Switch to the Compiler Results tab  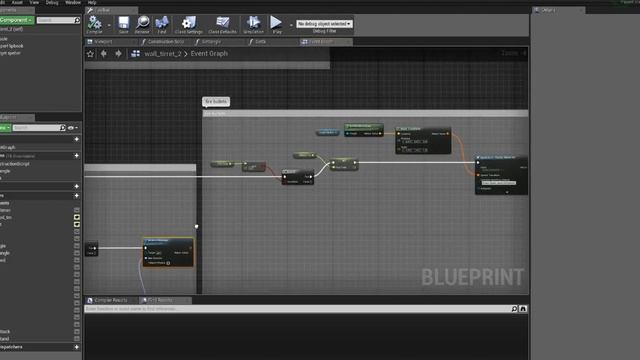click(110, 300)
